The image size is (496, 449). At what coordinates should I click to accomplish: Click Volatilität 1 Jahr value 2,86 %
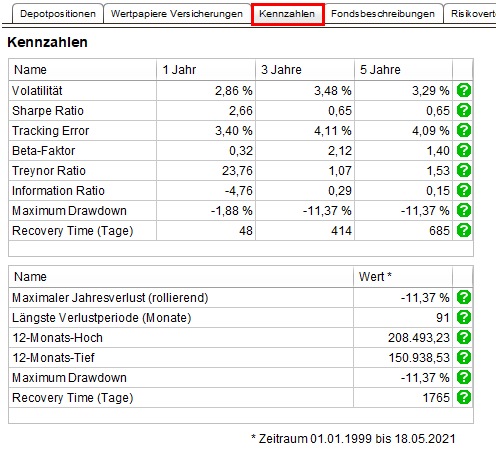pos(233,91)
